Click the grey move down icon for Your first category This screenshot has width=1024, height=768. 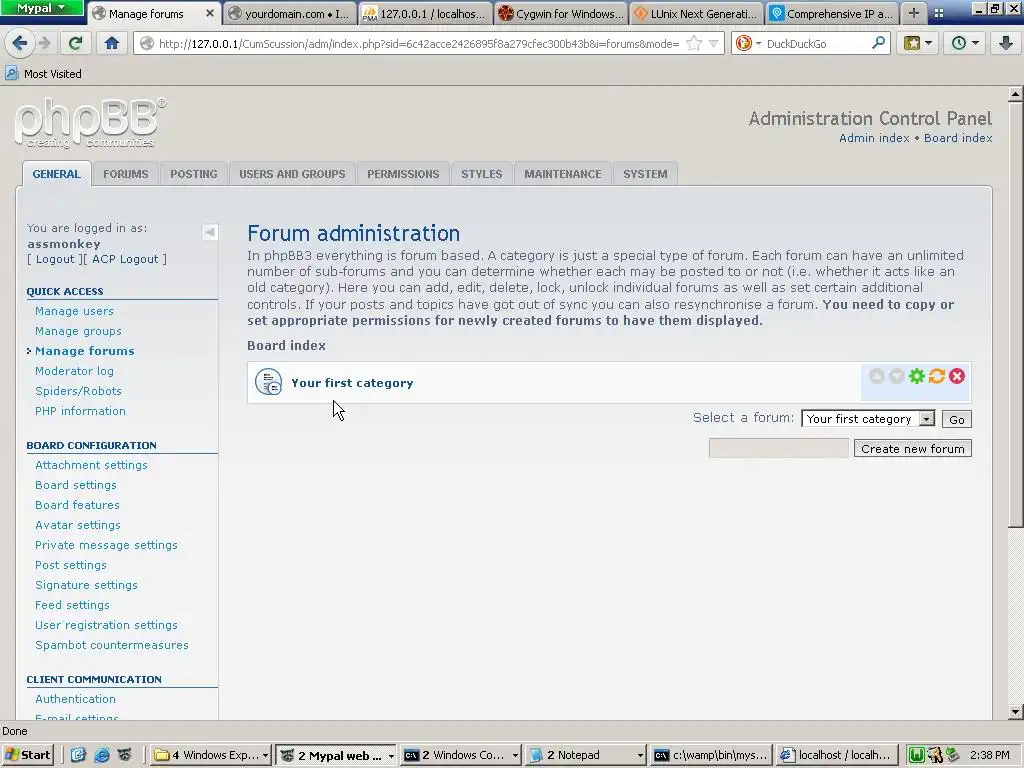(x=897, y=376)
